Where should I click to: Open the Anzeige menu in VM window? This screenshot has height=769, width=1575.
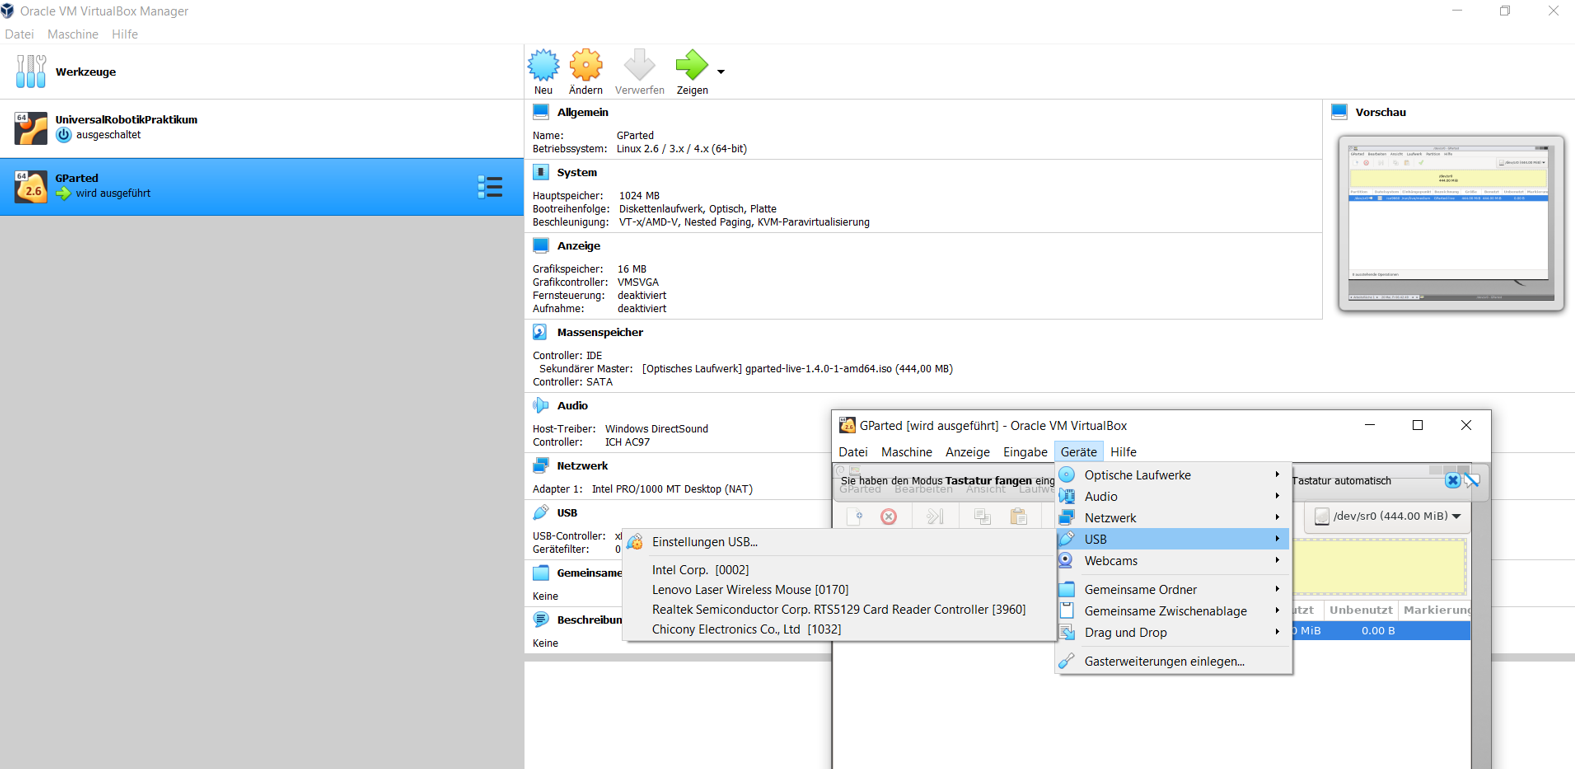click(967, 452)
